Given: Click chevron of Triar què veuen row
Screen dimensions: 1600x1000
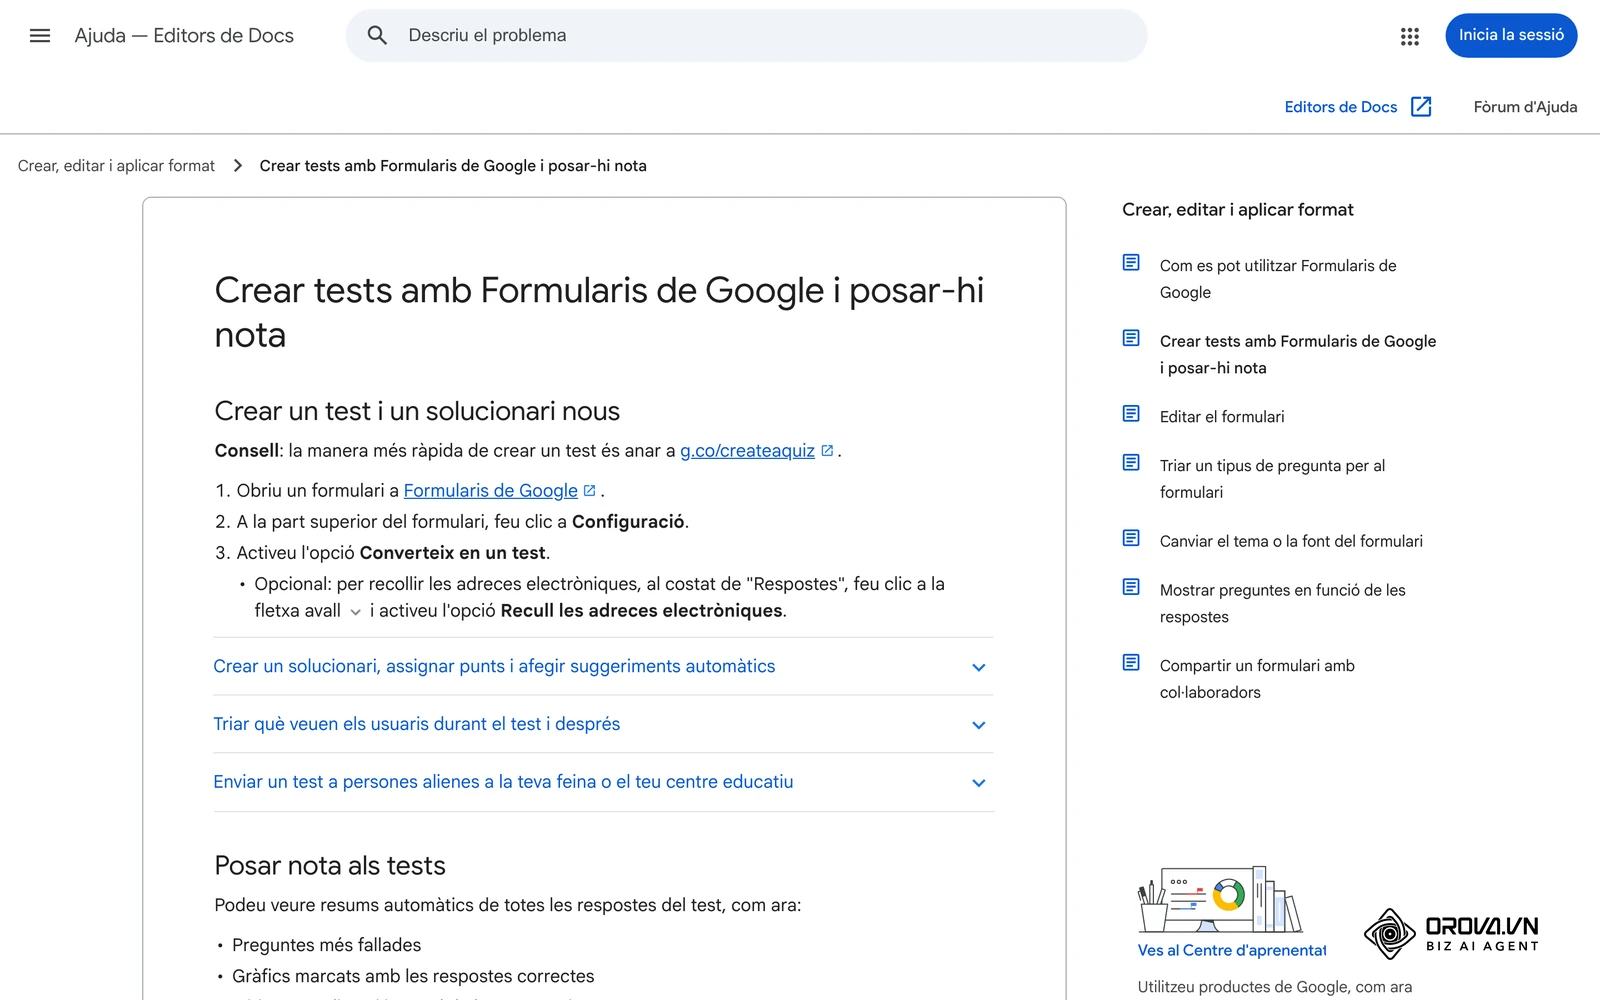Looking at the screenshot, I should pos(979,725).
